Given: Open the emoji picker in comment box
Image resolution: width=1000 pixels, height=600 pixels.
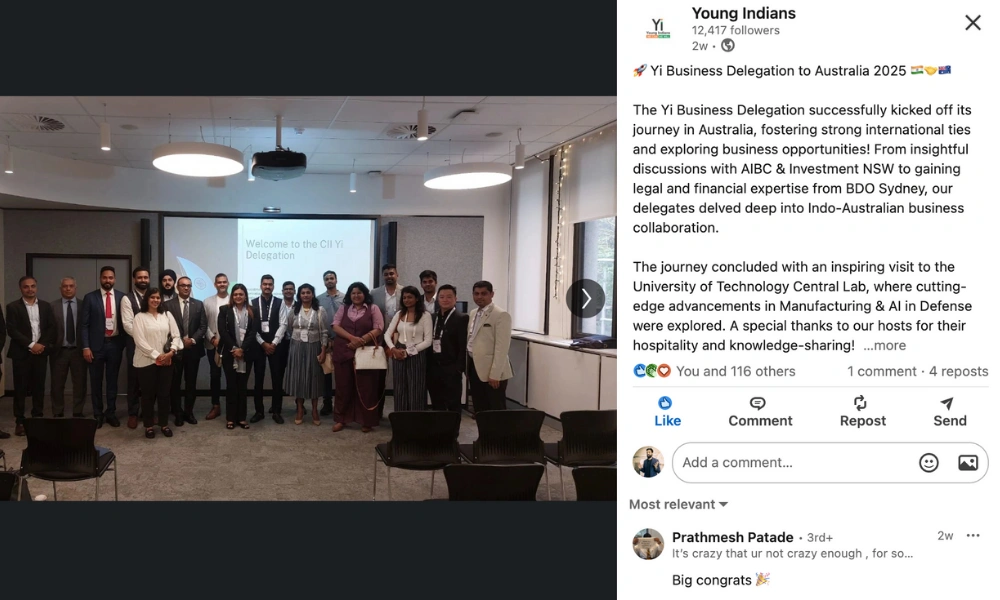Looking at the screenshot, I should (x=929, y=462).
